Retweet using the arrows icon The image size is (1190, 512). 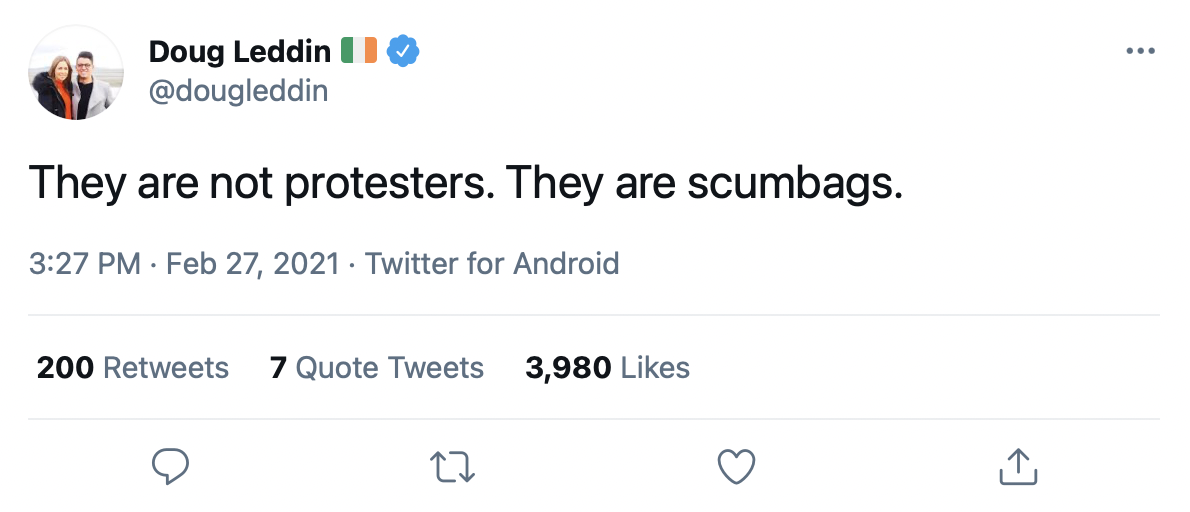pos(452,466)
